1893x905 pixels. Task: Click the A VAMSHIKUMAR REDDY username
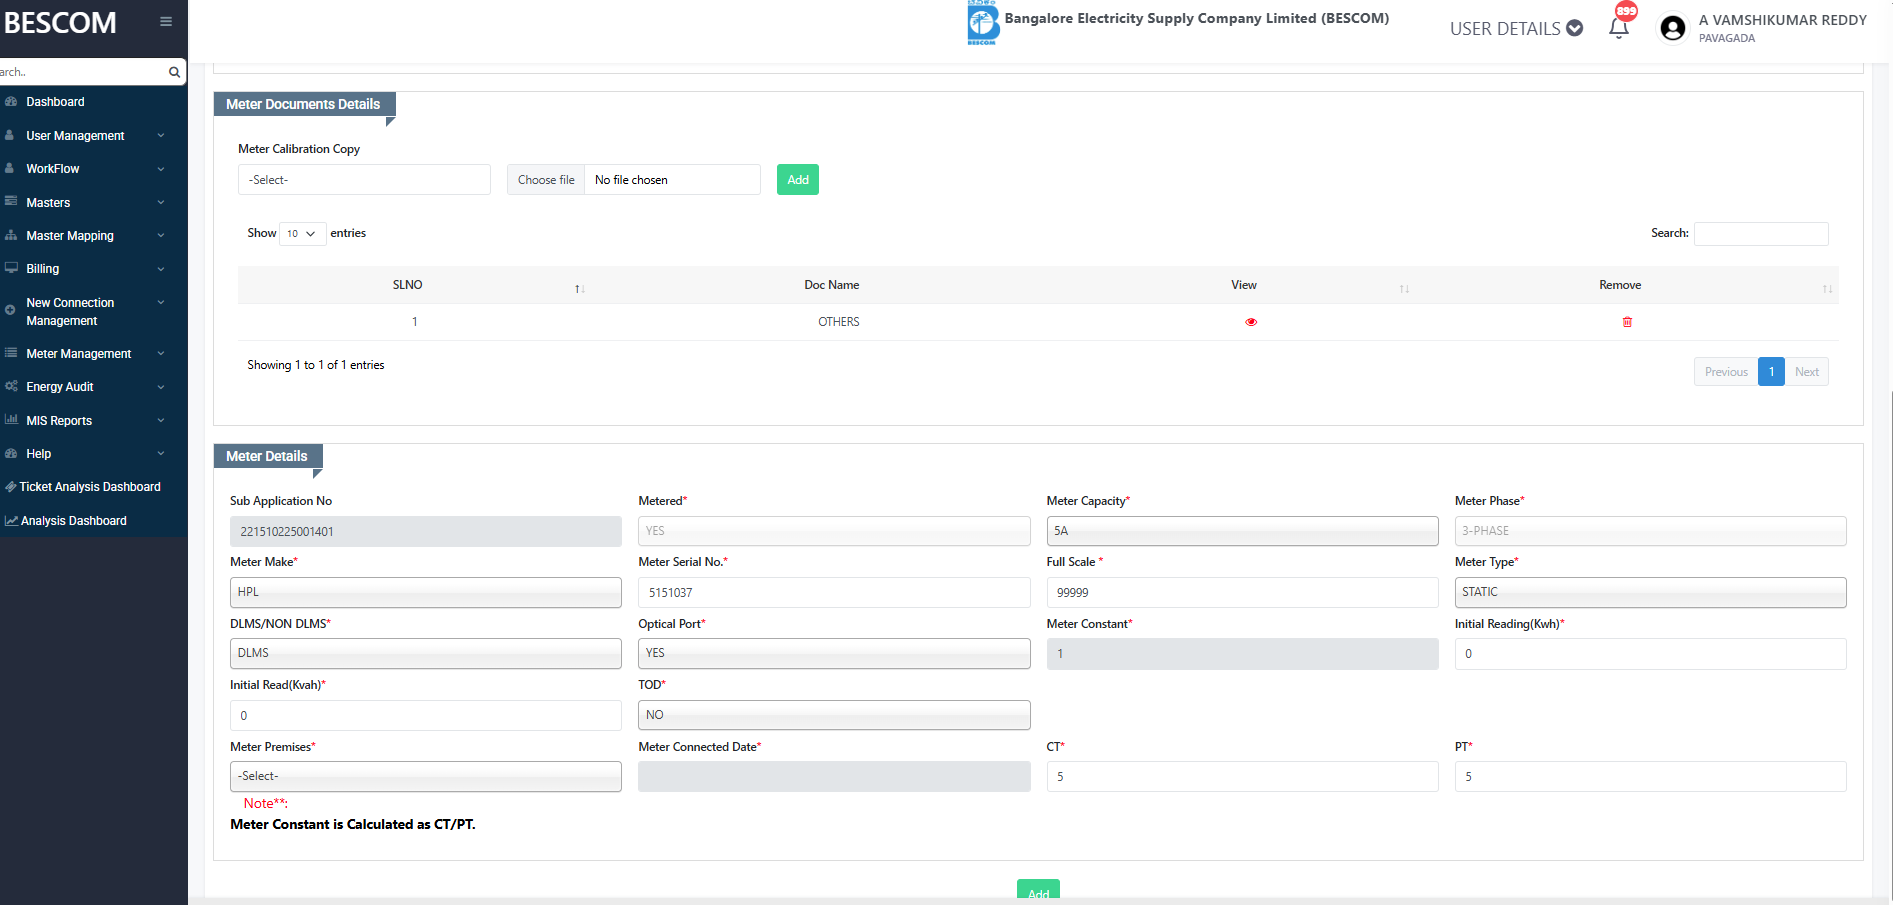click(1782, 20)
